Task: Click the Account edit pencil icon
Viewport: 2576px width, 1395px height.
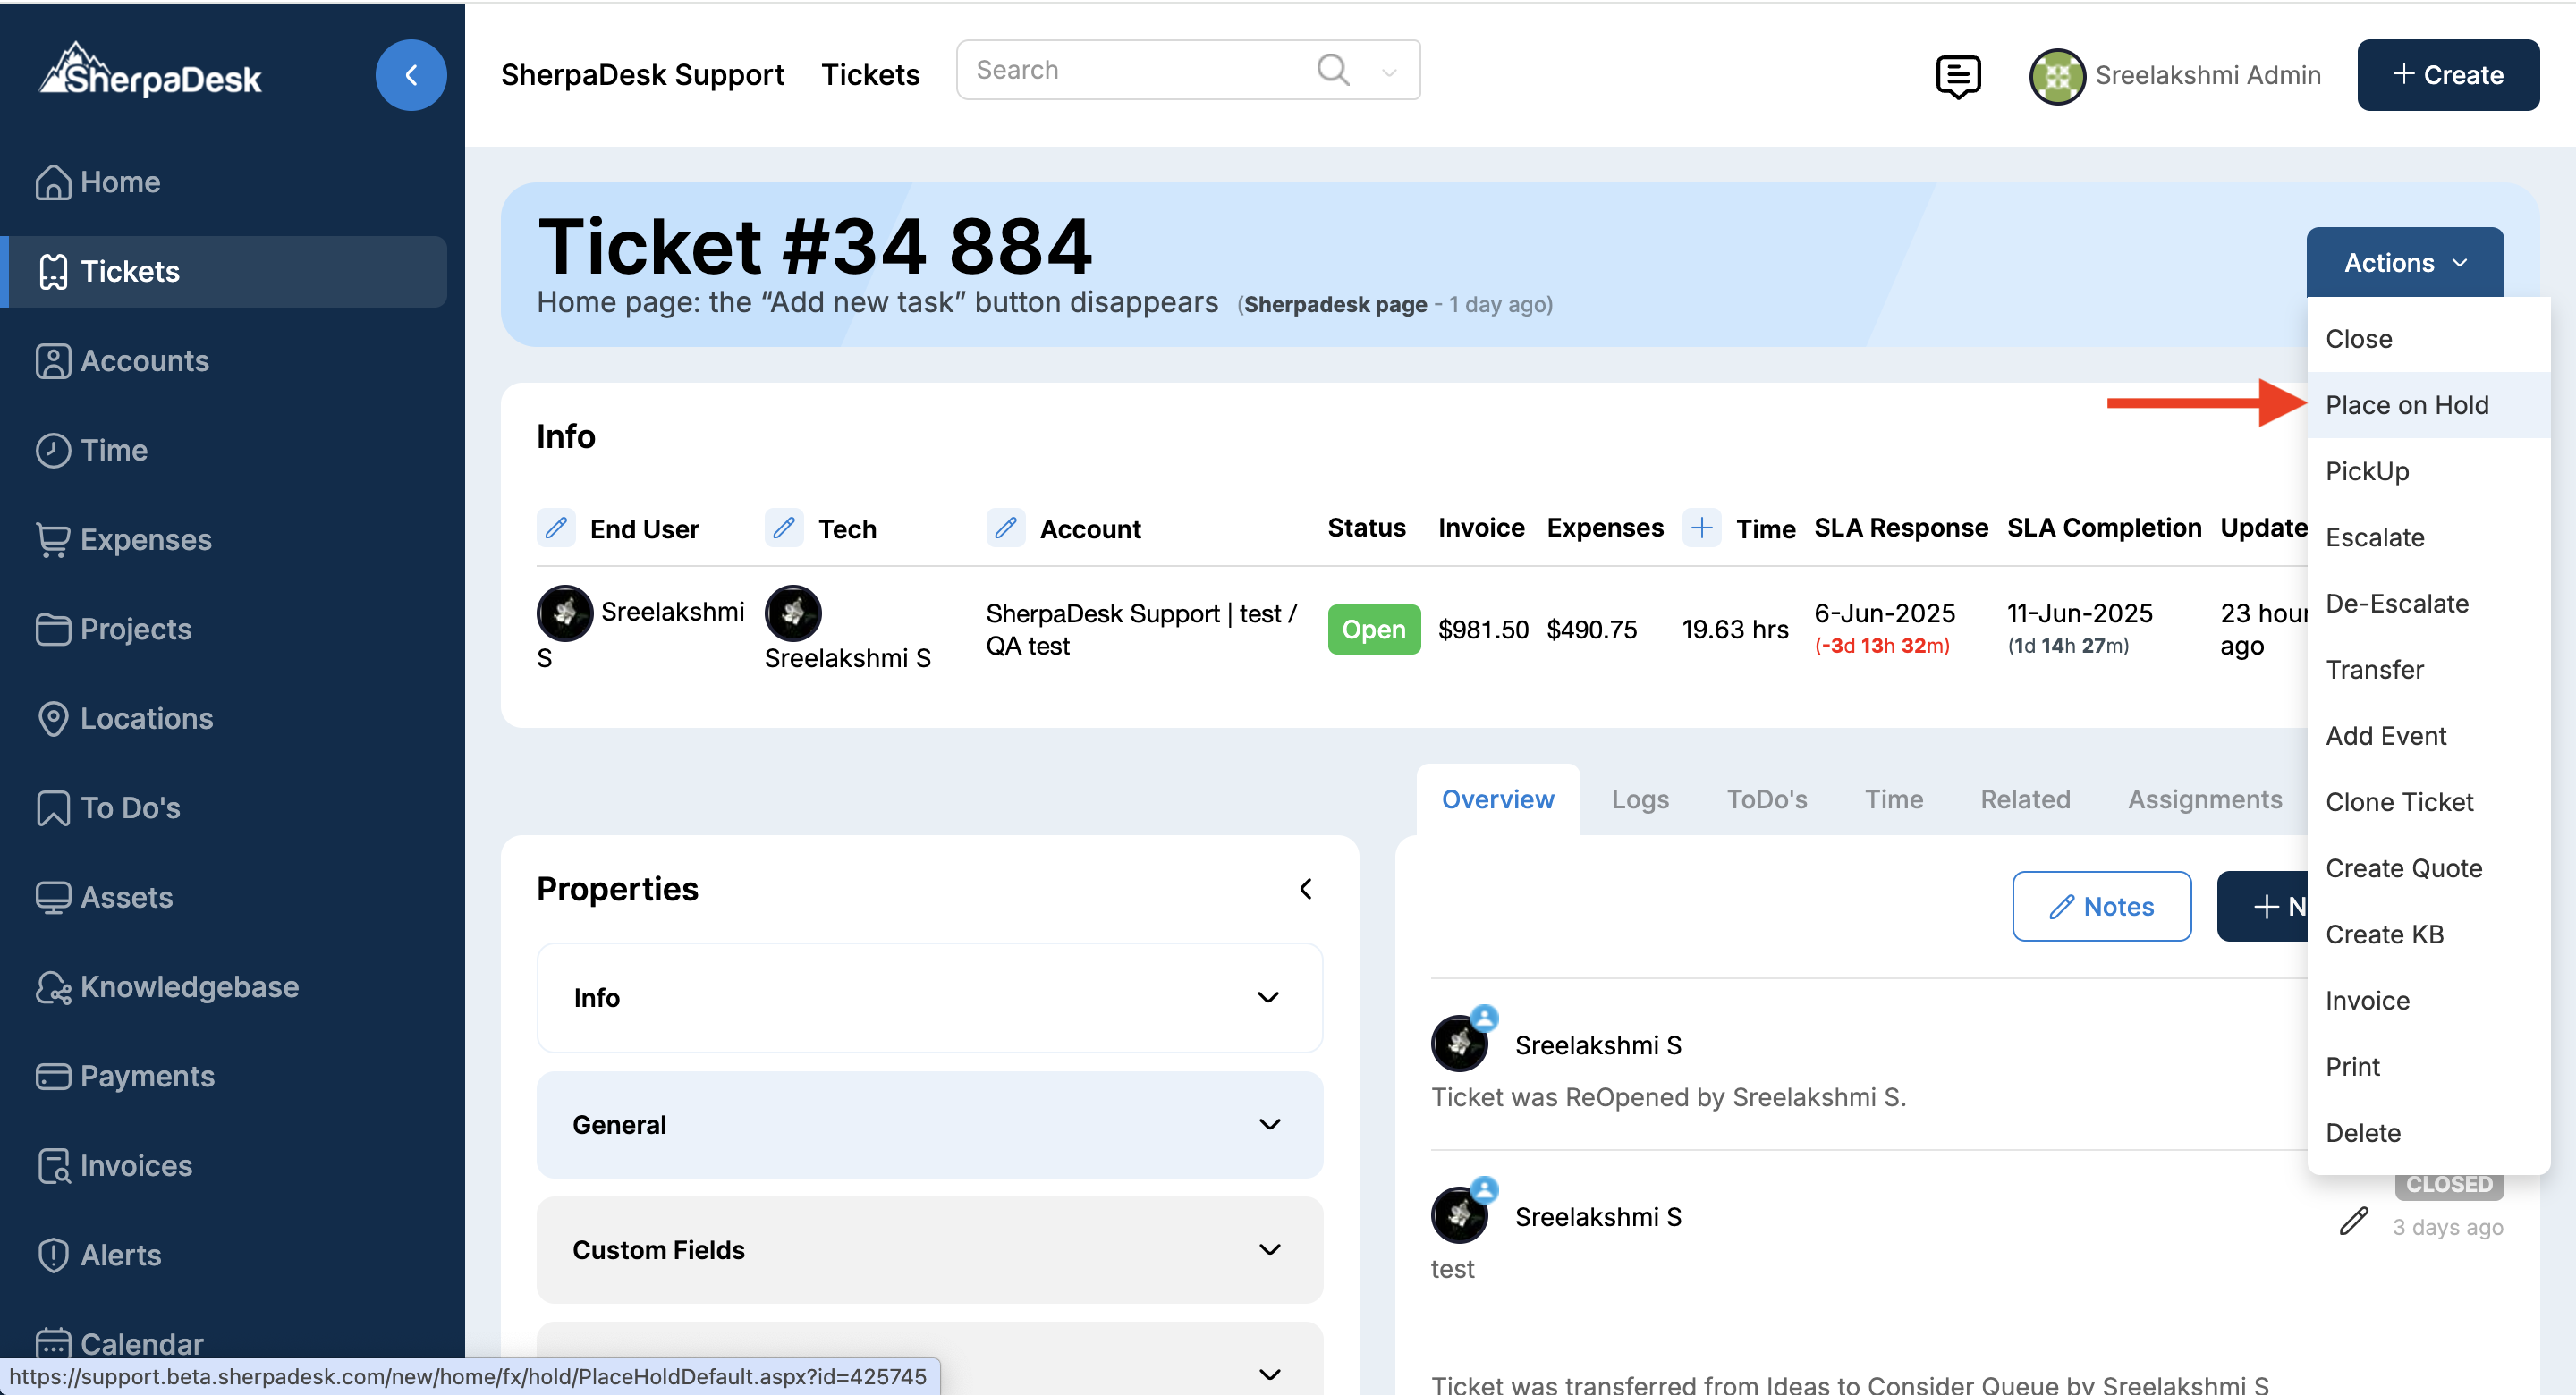Action: tap(1006, 527)
